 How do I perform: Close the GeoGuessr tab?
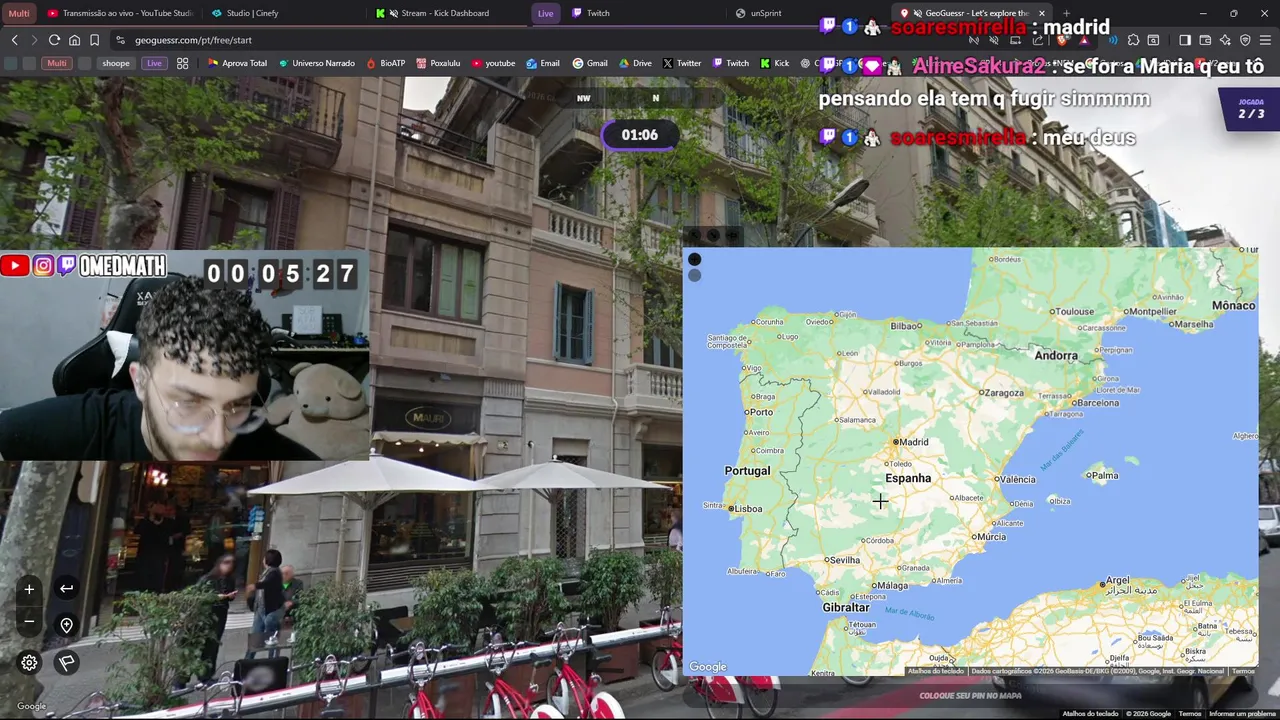tap(1041, 13)
